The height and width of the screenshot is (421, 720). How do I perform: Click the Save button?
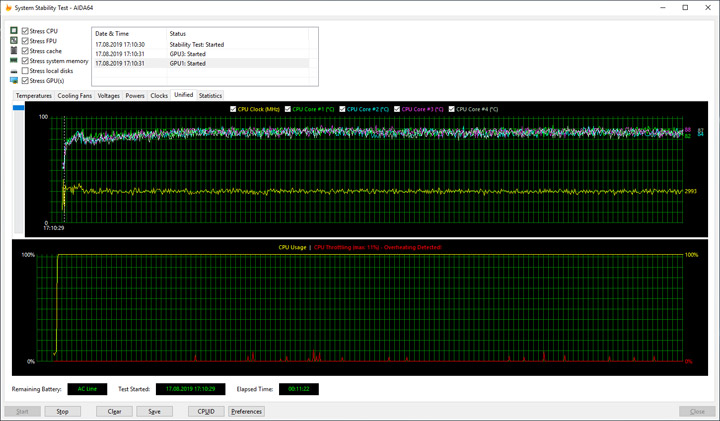(x=153, y=411)
